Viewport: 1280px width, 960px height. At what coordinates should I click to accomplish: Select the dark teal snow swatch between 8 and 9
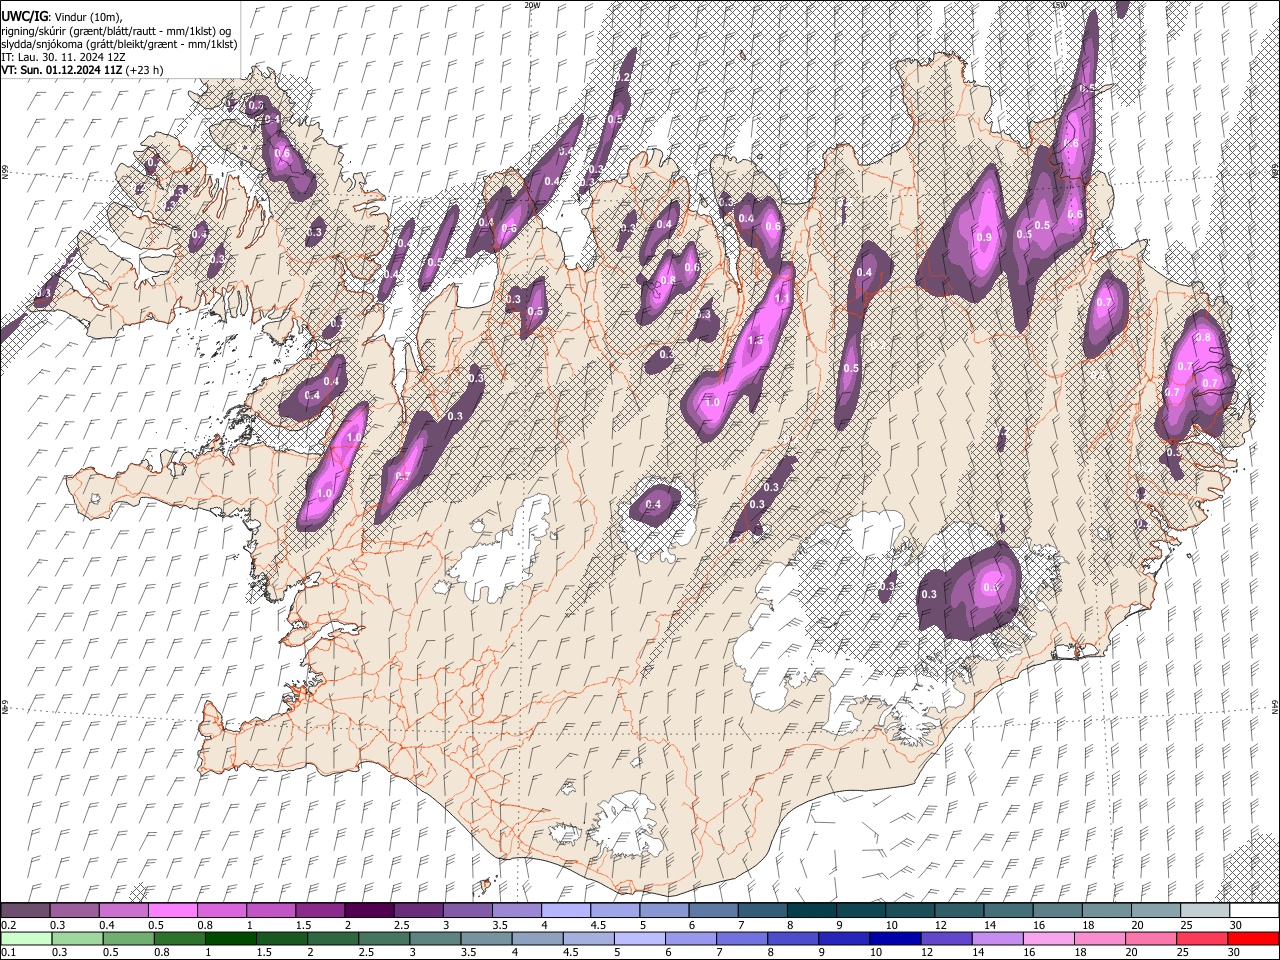[x=812, y=911]
